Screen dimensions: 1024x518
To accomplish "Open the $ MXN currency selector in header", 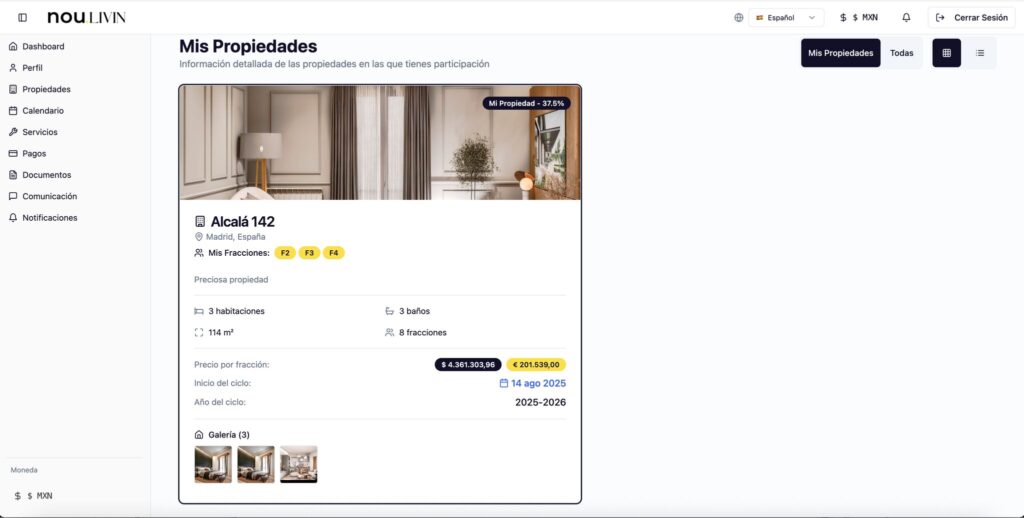I will [x=859, y=18].
